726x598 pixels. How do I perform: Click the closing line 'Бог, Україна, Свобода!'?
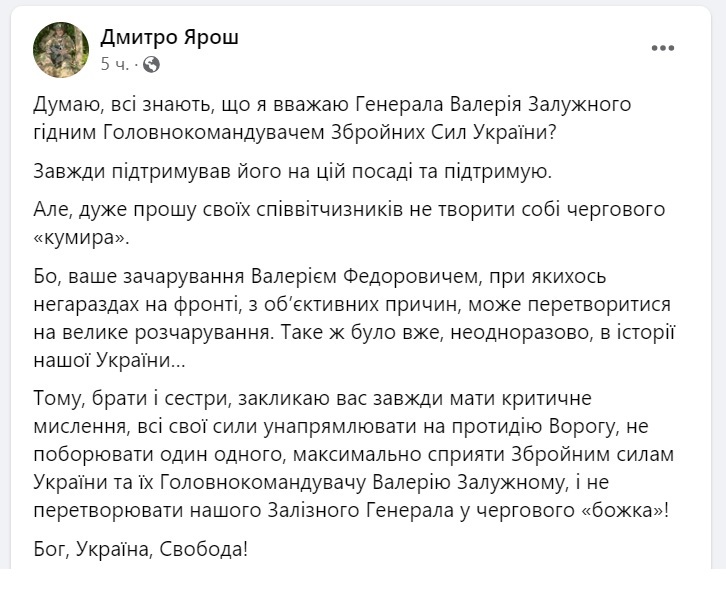click(141, 549)
